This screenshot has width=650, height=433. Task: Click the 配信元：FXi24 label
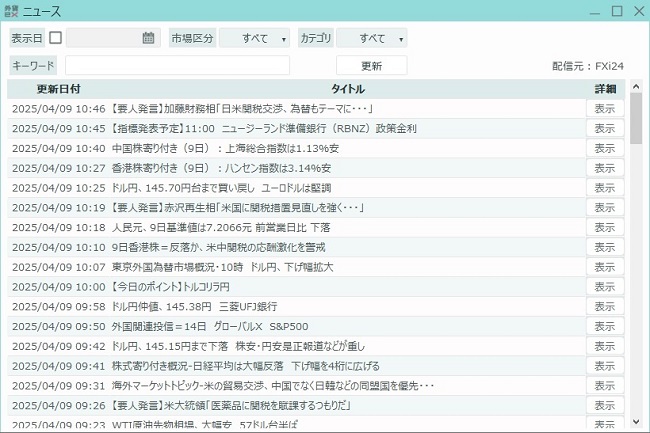coord(588,66)
